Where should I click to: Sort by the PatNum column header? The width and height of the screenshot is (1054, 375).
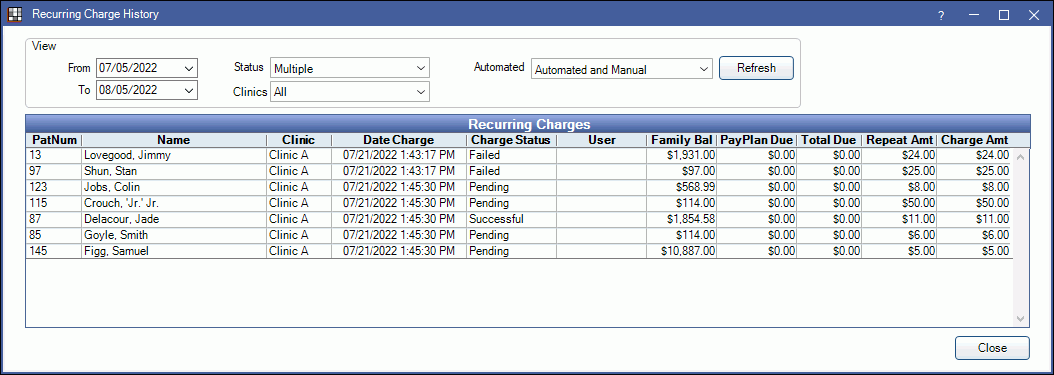click(x=54, y=140)
